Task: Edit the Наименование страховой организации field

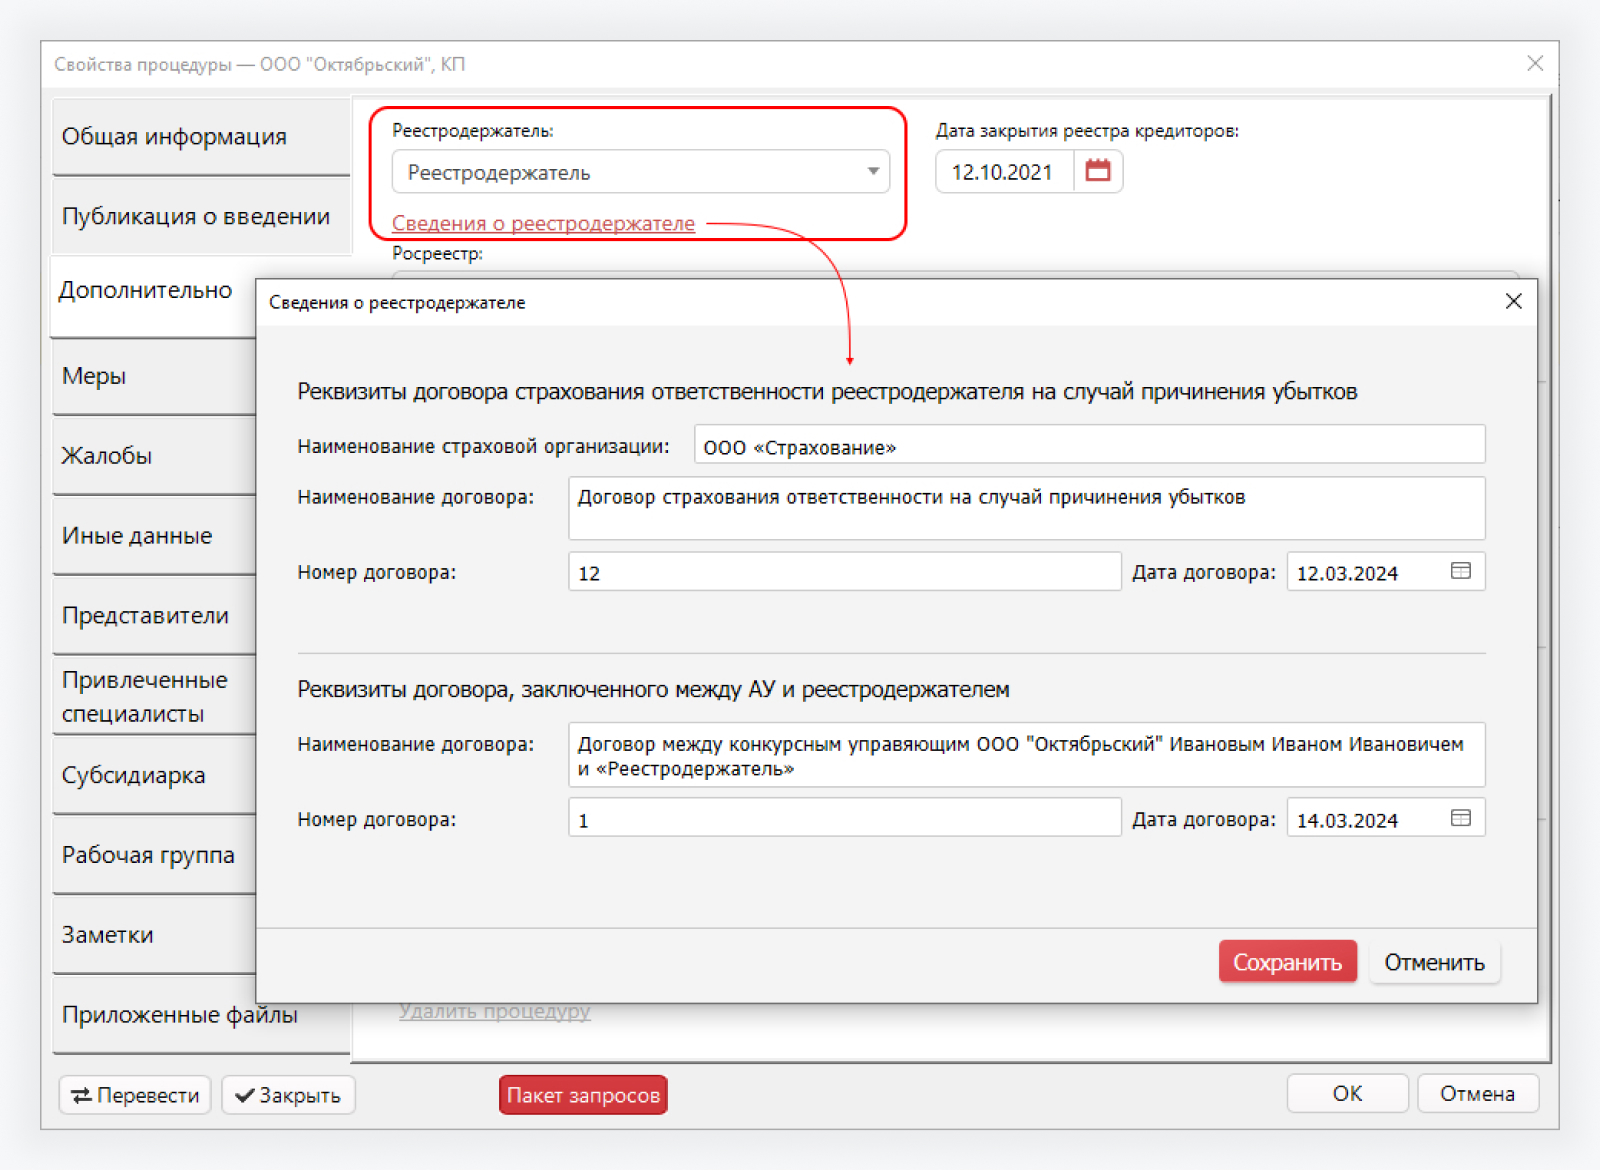Action: [x=1089, y=444]
